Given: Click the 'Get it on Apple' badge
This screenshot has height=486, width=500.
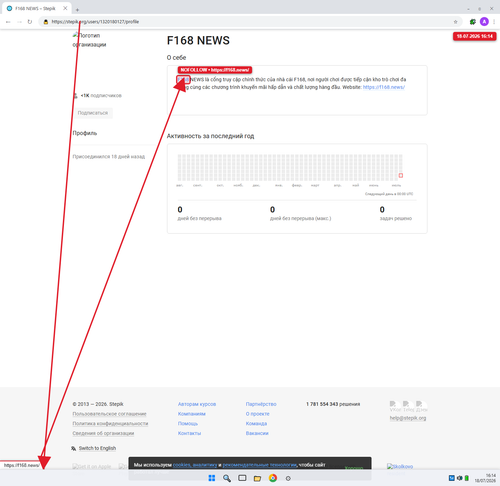Looking at the screenshot, I should pyautogui.click(x=92, y=466).
